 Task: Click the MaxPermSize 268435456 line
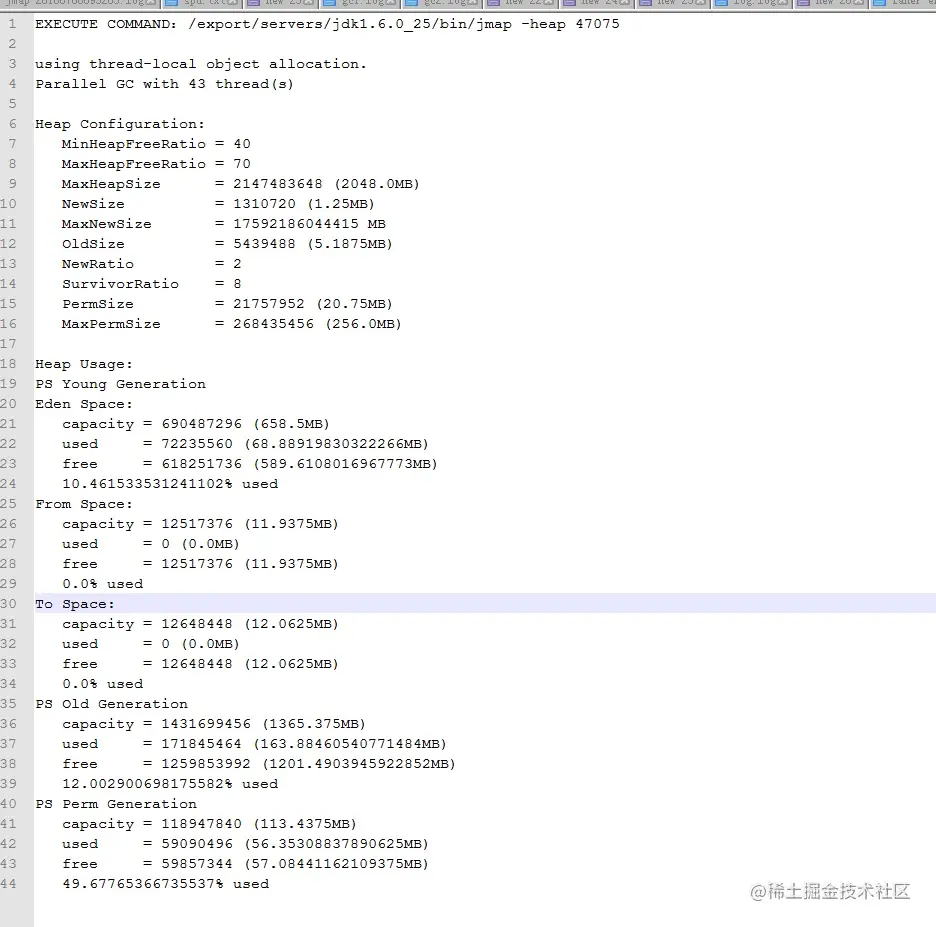[x=232, y=324]
